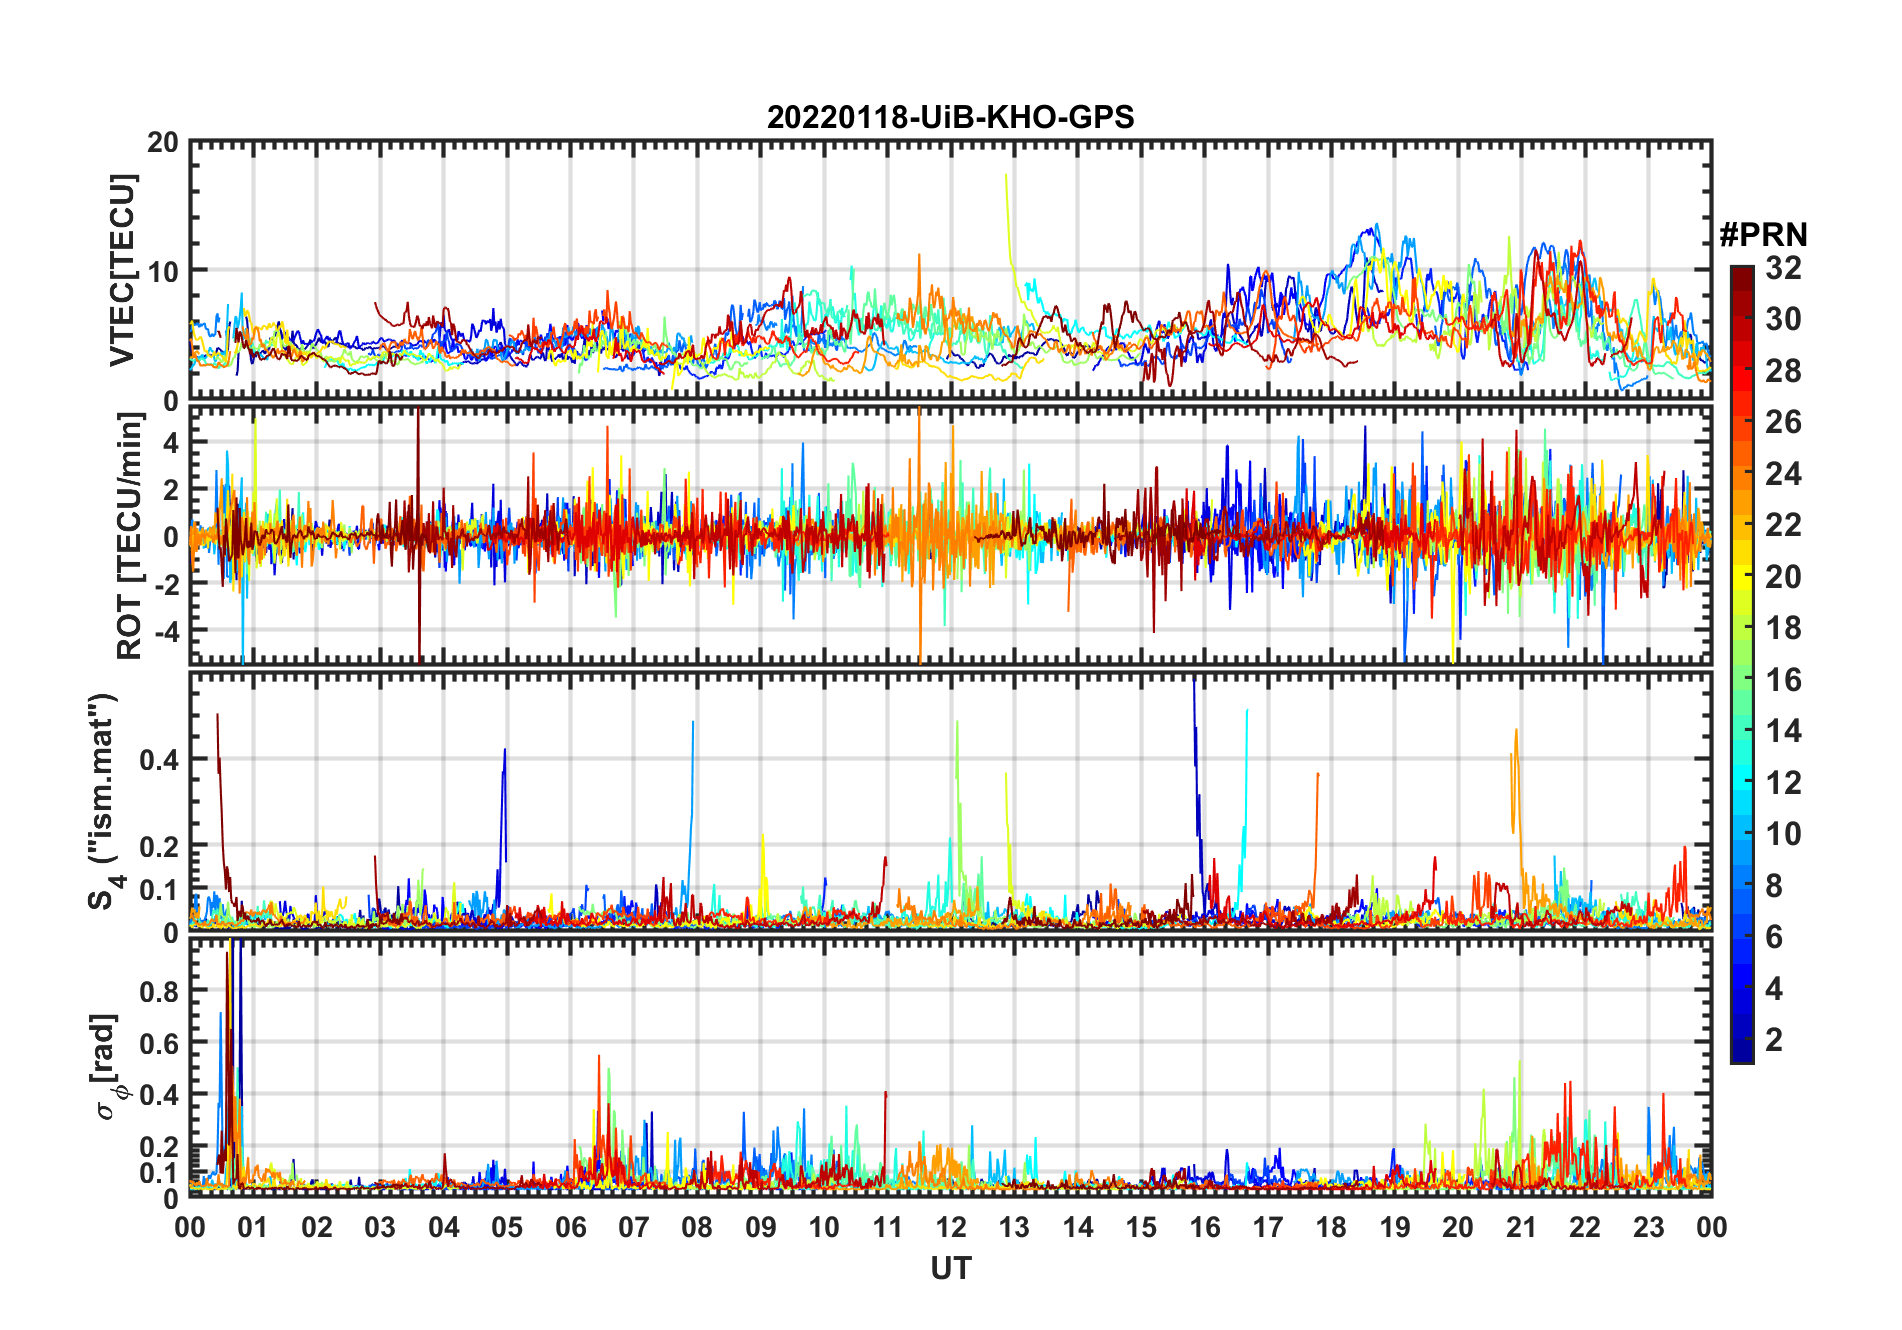Viewport: 1902px width, 1330px height.
Task: Click colorbar tick label 2
Action: point(1774,1040)
